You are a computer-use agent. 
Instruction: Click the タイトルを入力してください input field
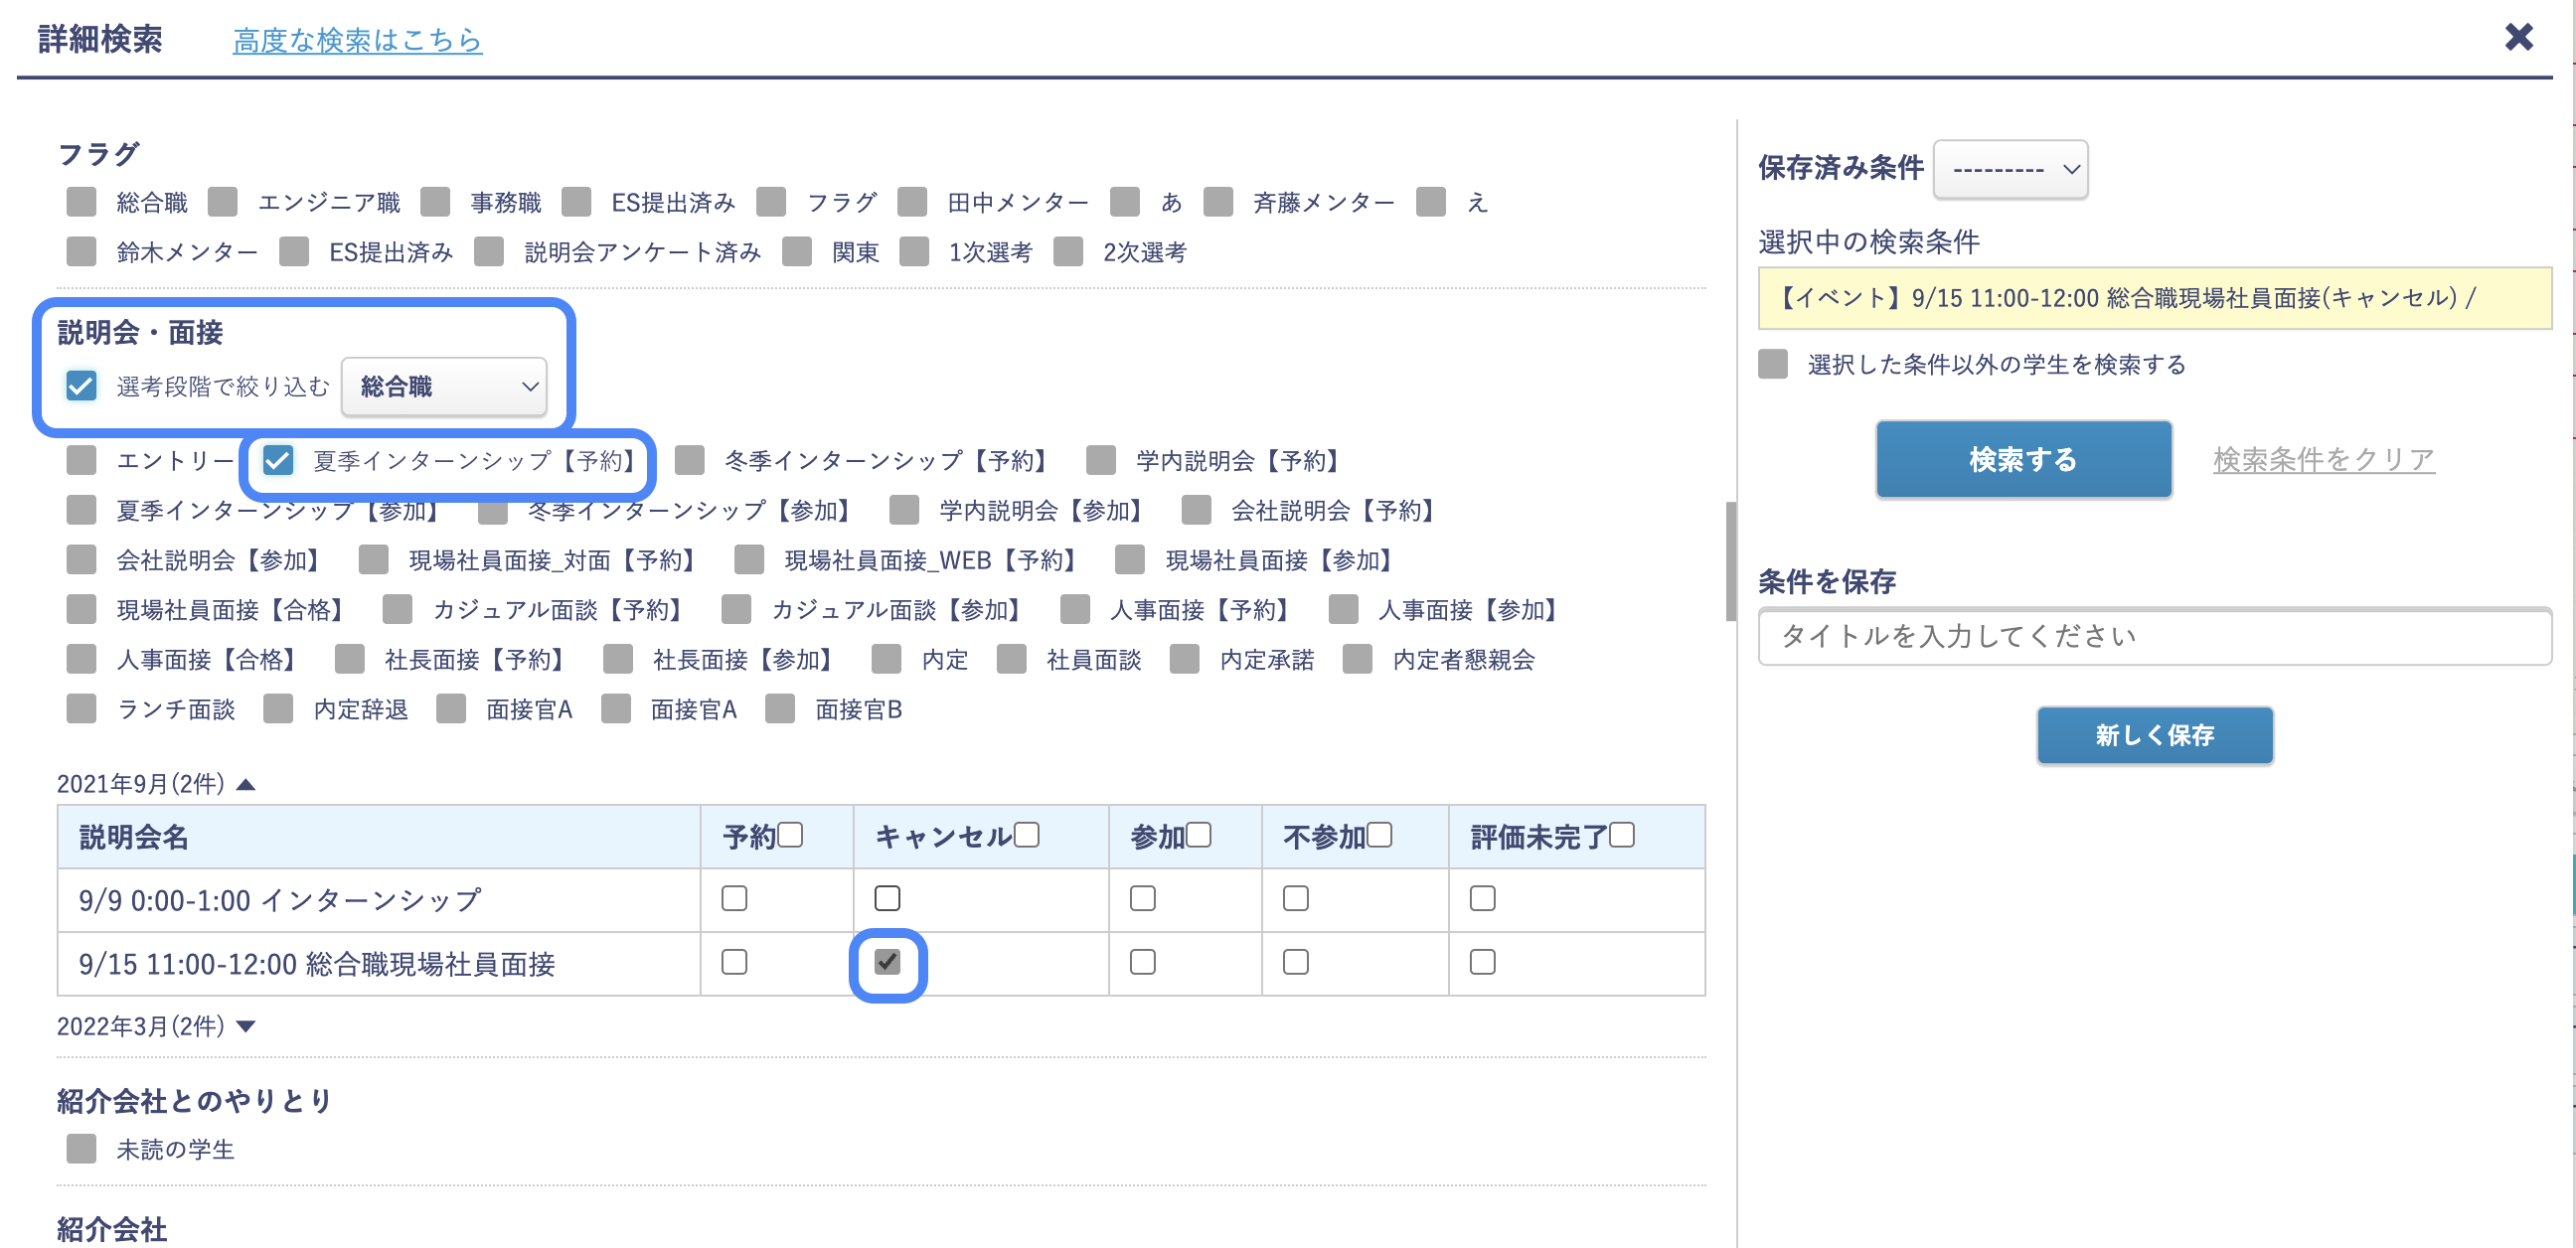[2156, 636]
